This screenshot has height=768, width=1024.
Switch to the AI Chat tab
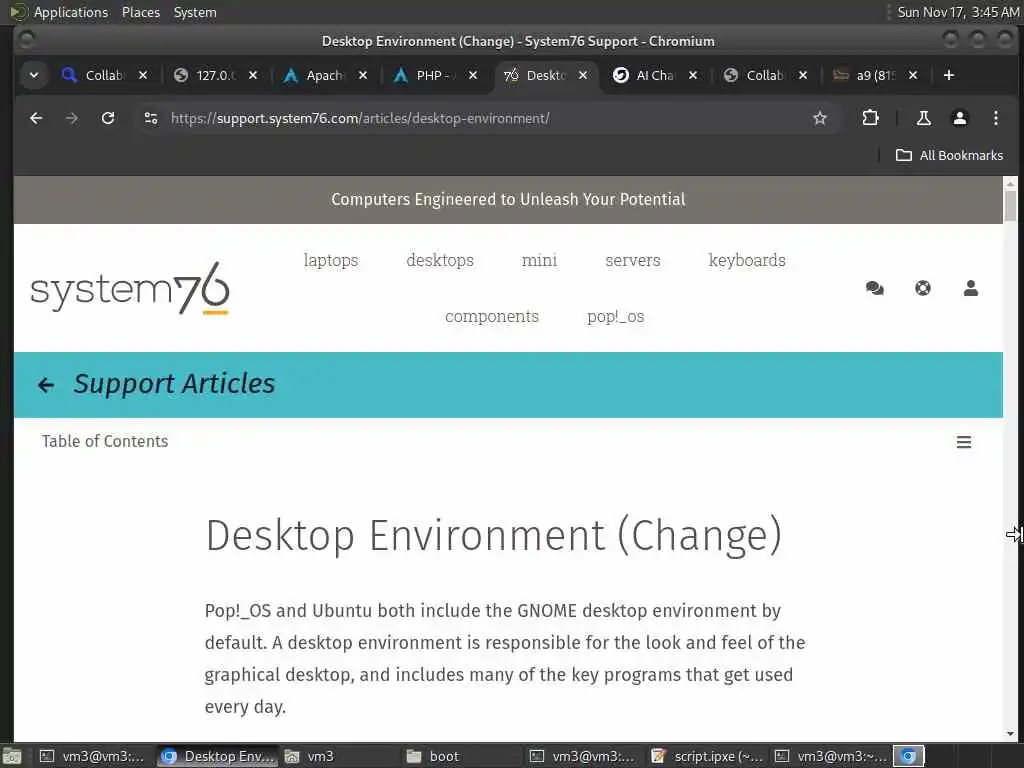654,75
